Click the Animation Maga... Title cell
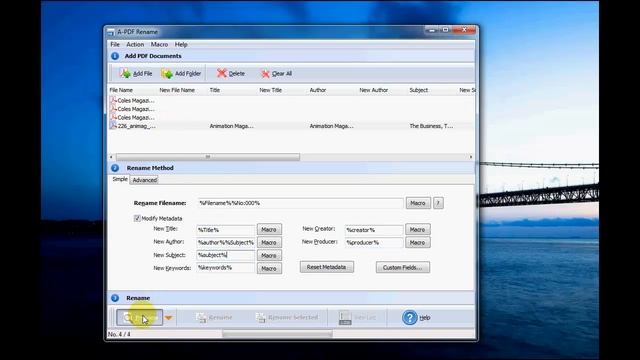 231,126
